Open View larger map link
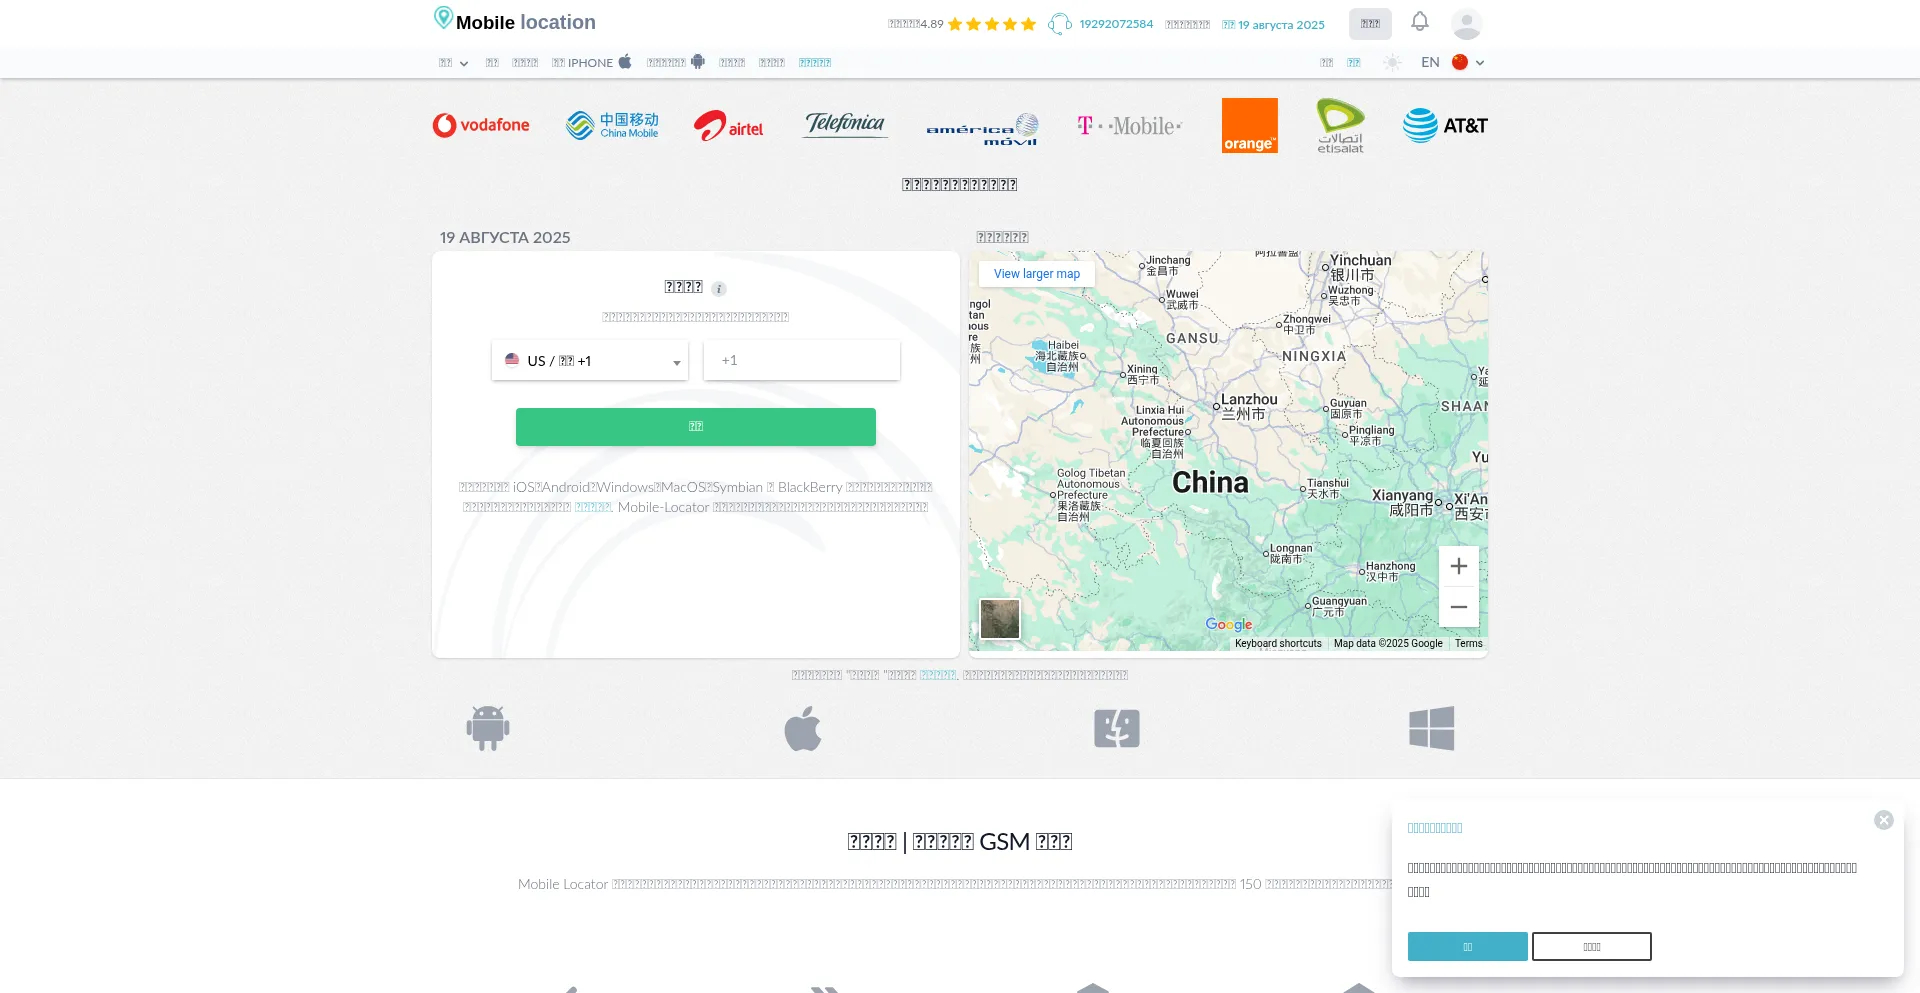The height and width of the screenshot is (993, 1920). tap(1037, 274)
